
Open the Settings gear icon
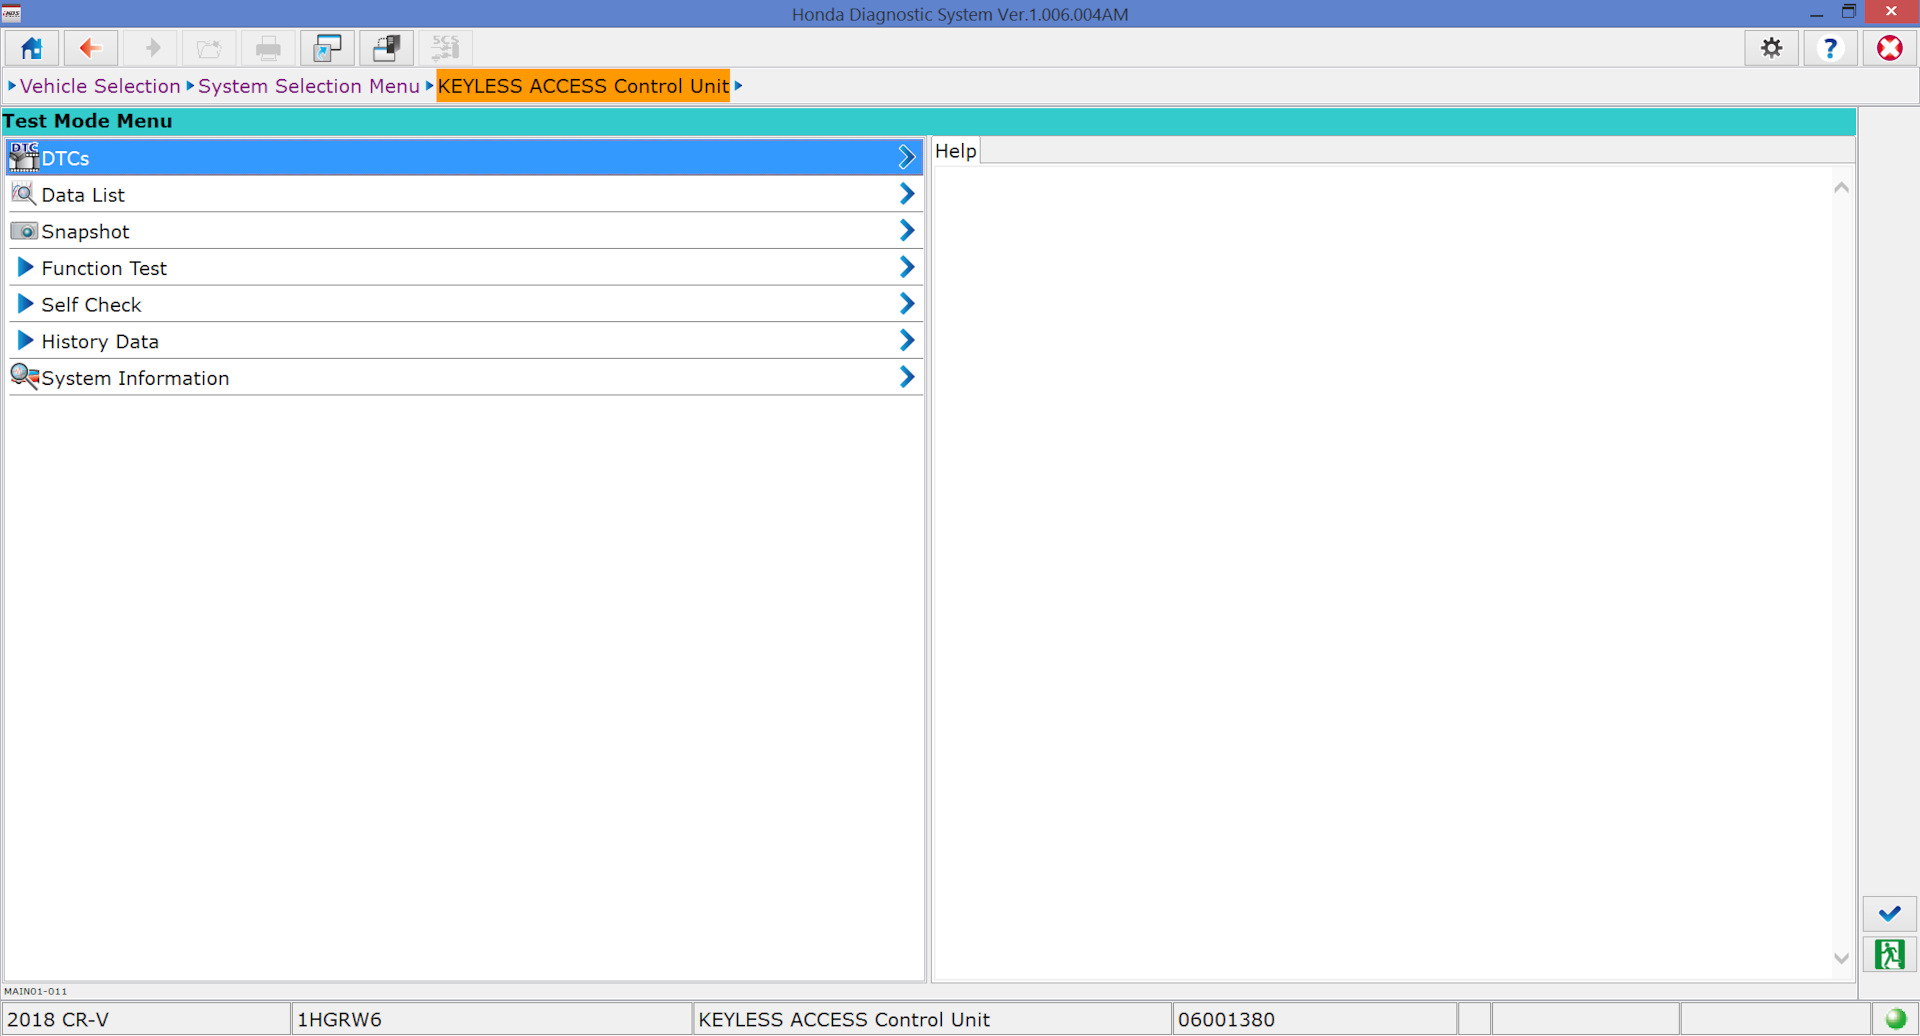pos(1771,48)
